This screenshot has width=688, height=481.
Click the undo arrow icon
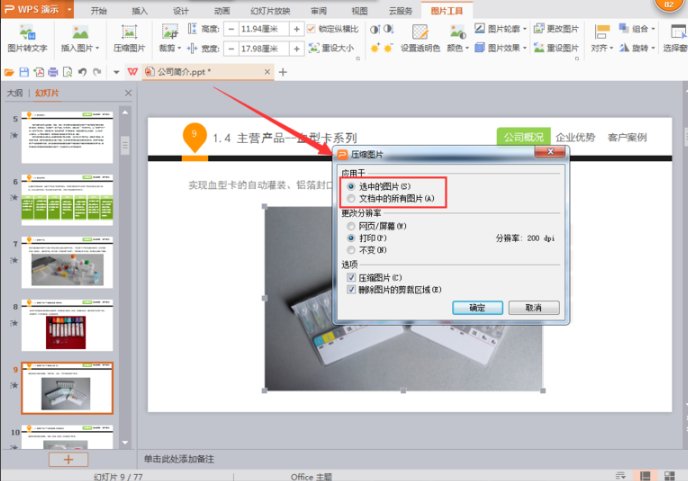pos(82,72)
